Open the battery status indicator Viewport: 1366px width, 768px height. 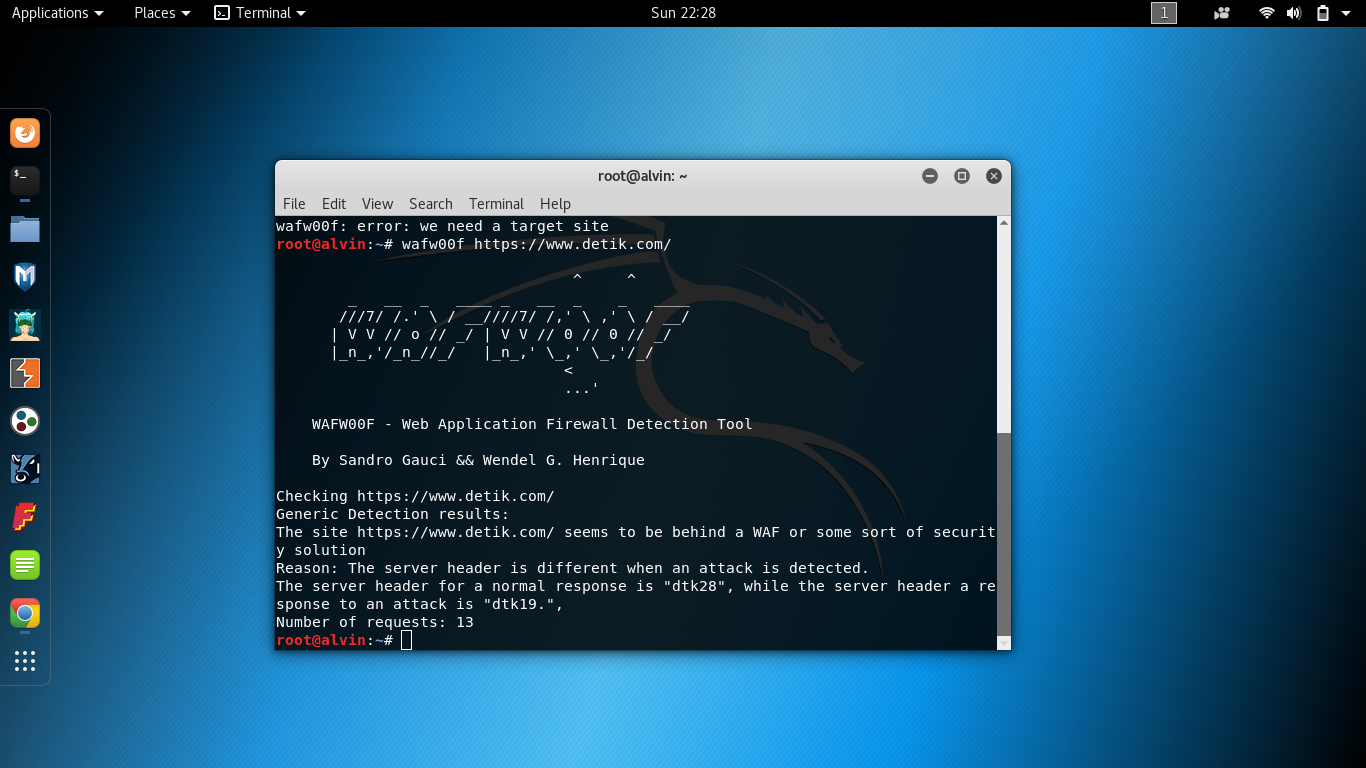[1323, 13]
